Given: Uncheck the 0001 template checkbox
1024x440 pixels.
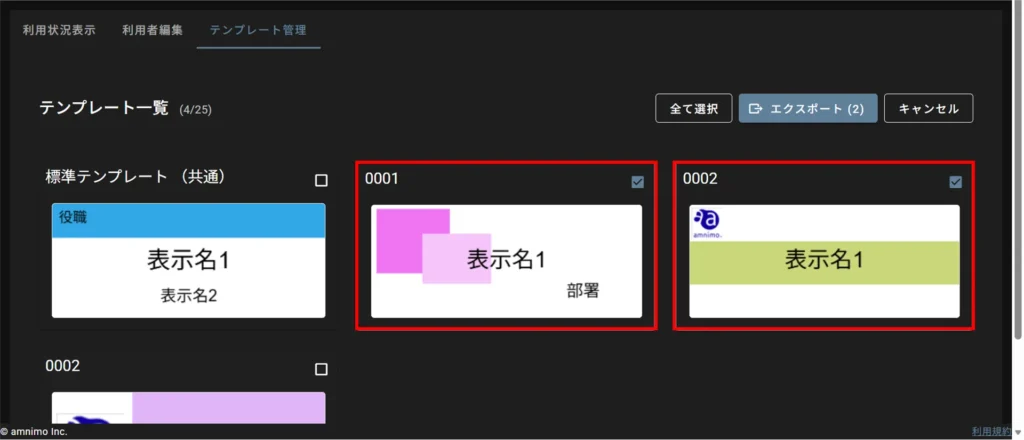Looking at the screenshot, I should (x=638, y=182).
